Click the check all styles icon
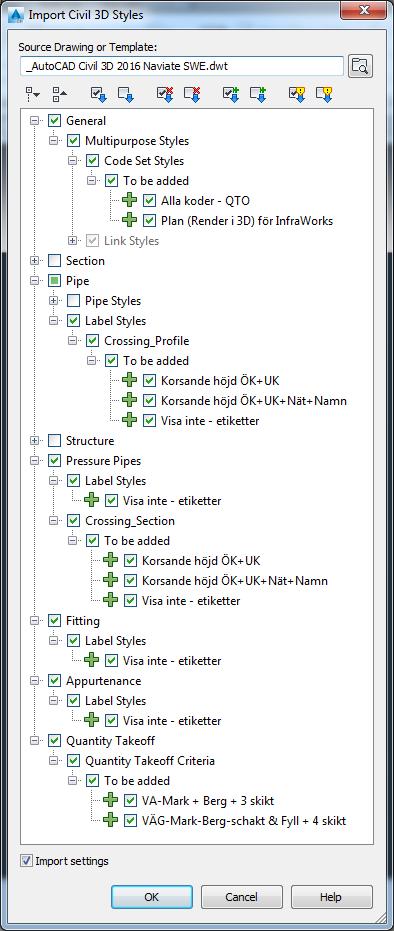The image size is (394, 931). click(x=98, y=94)
